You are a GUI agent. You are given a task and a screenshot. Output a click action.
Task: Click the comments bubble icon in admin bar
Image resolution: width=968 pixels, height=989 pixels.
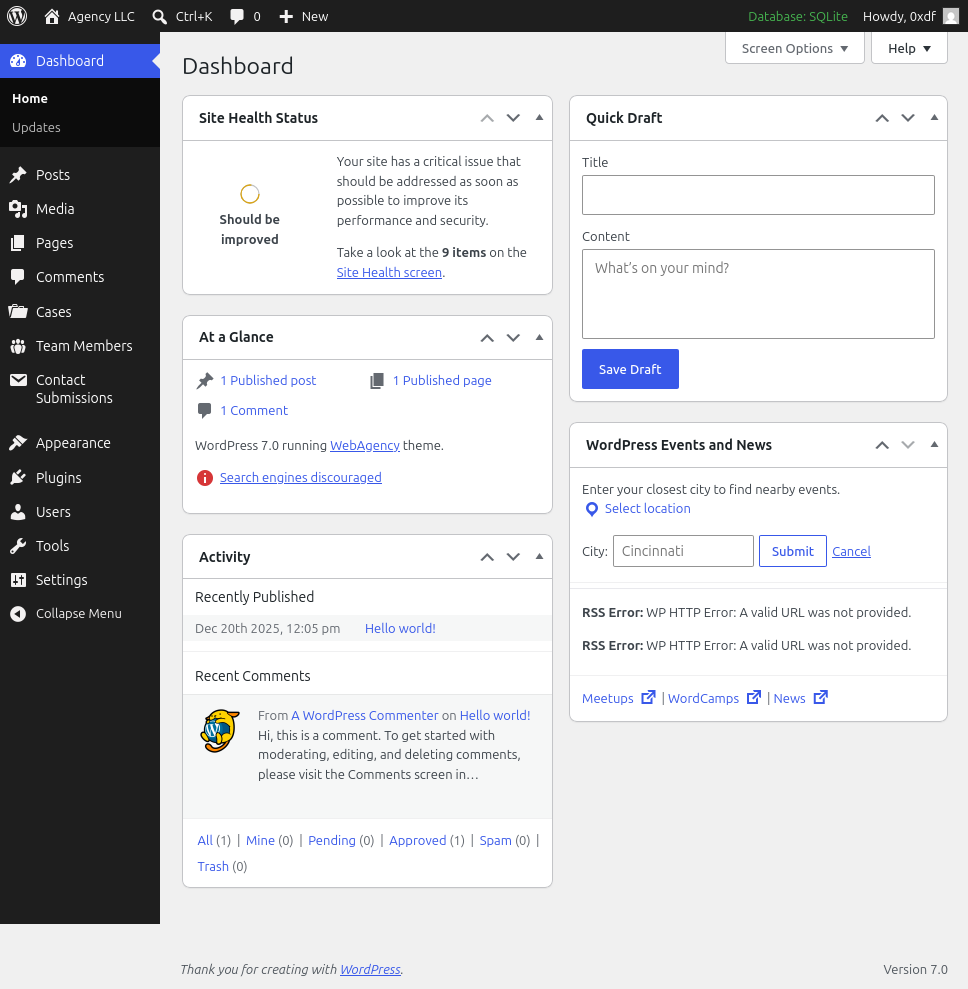tap(237, 16)
